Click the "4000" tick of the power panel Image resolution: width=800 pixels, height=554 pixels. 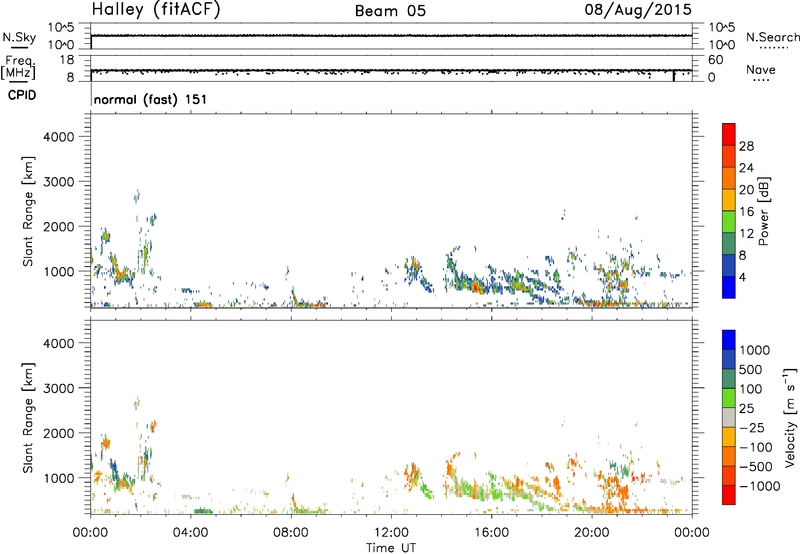click(59, 137)
